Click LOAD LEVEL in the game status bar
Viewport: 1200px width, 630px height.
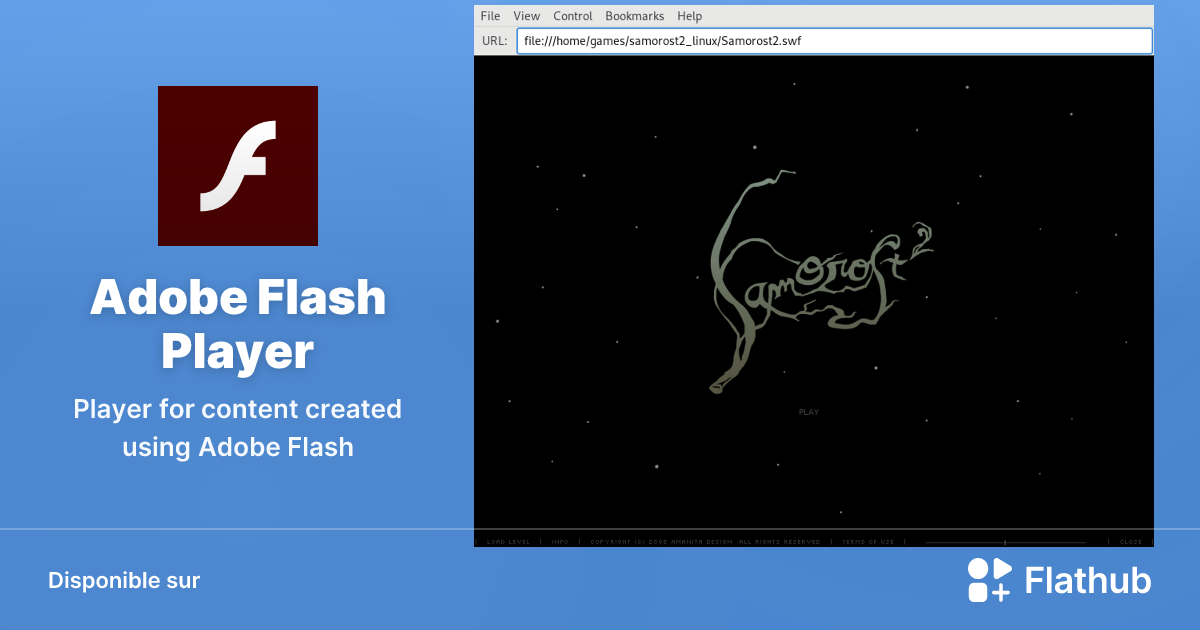(x=509, y=540)
